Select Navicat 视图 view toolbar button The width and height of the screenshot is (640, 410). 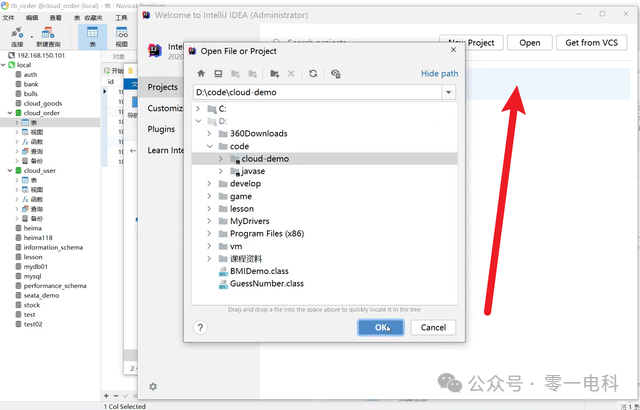coord(122,37)
